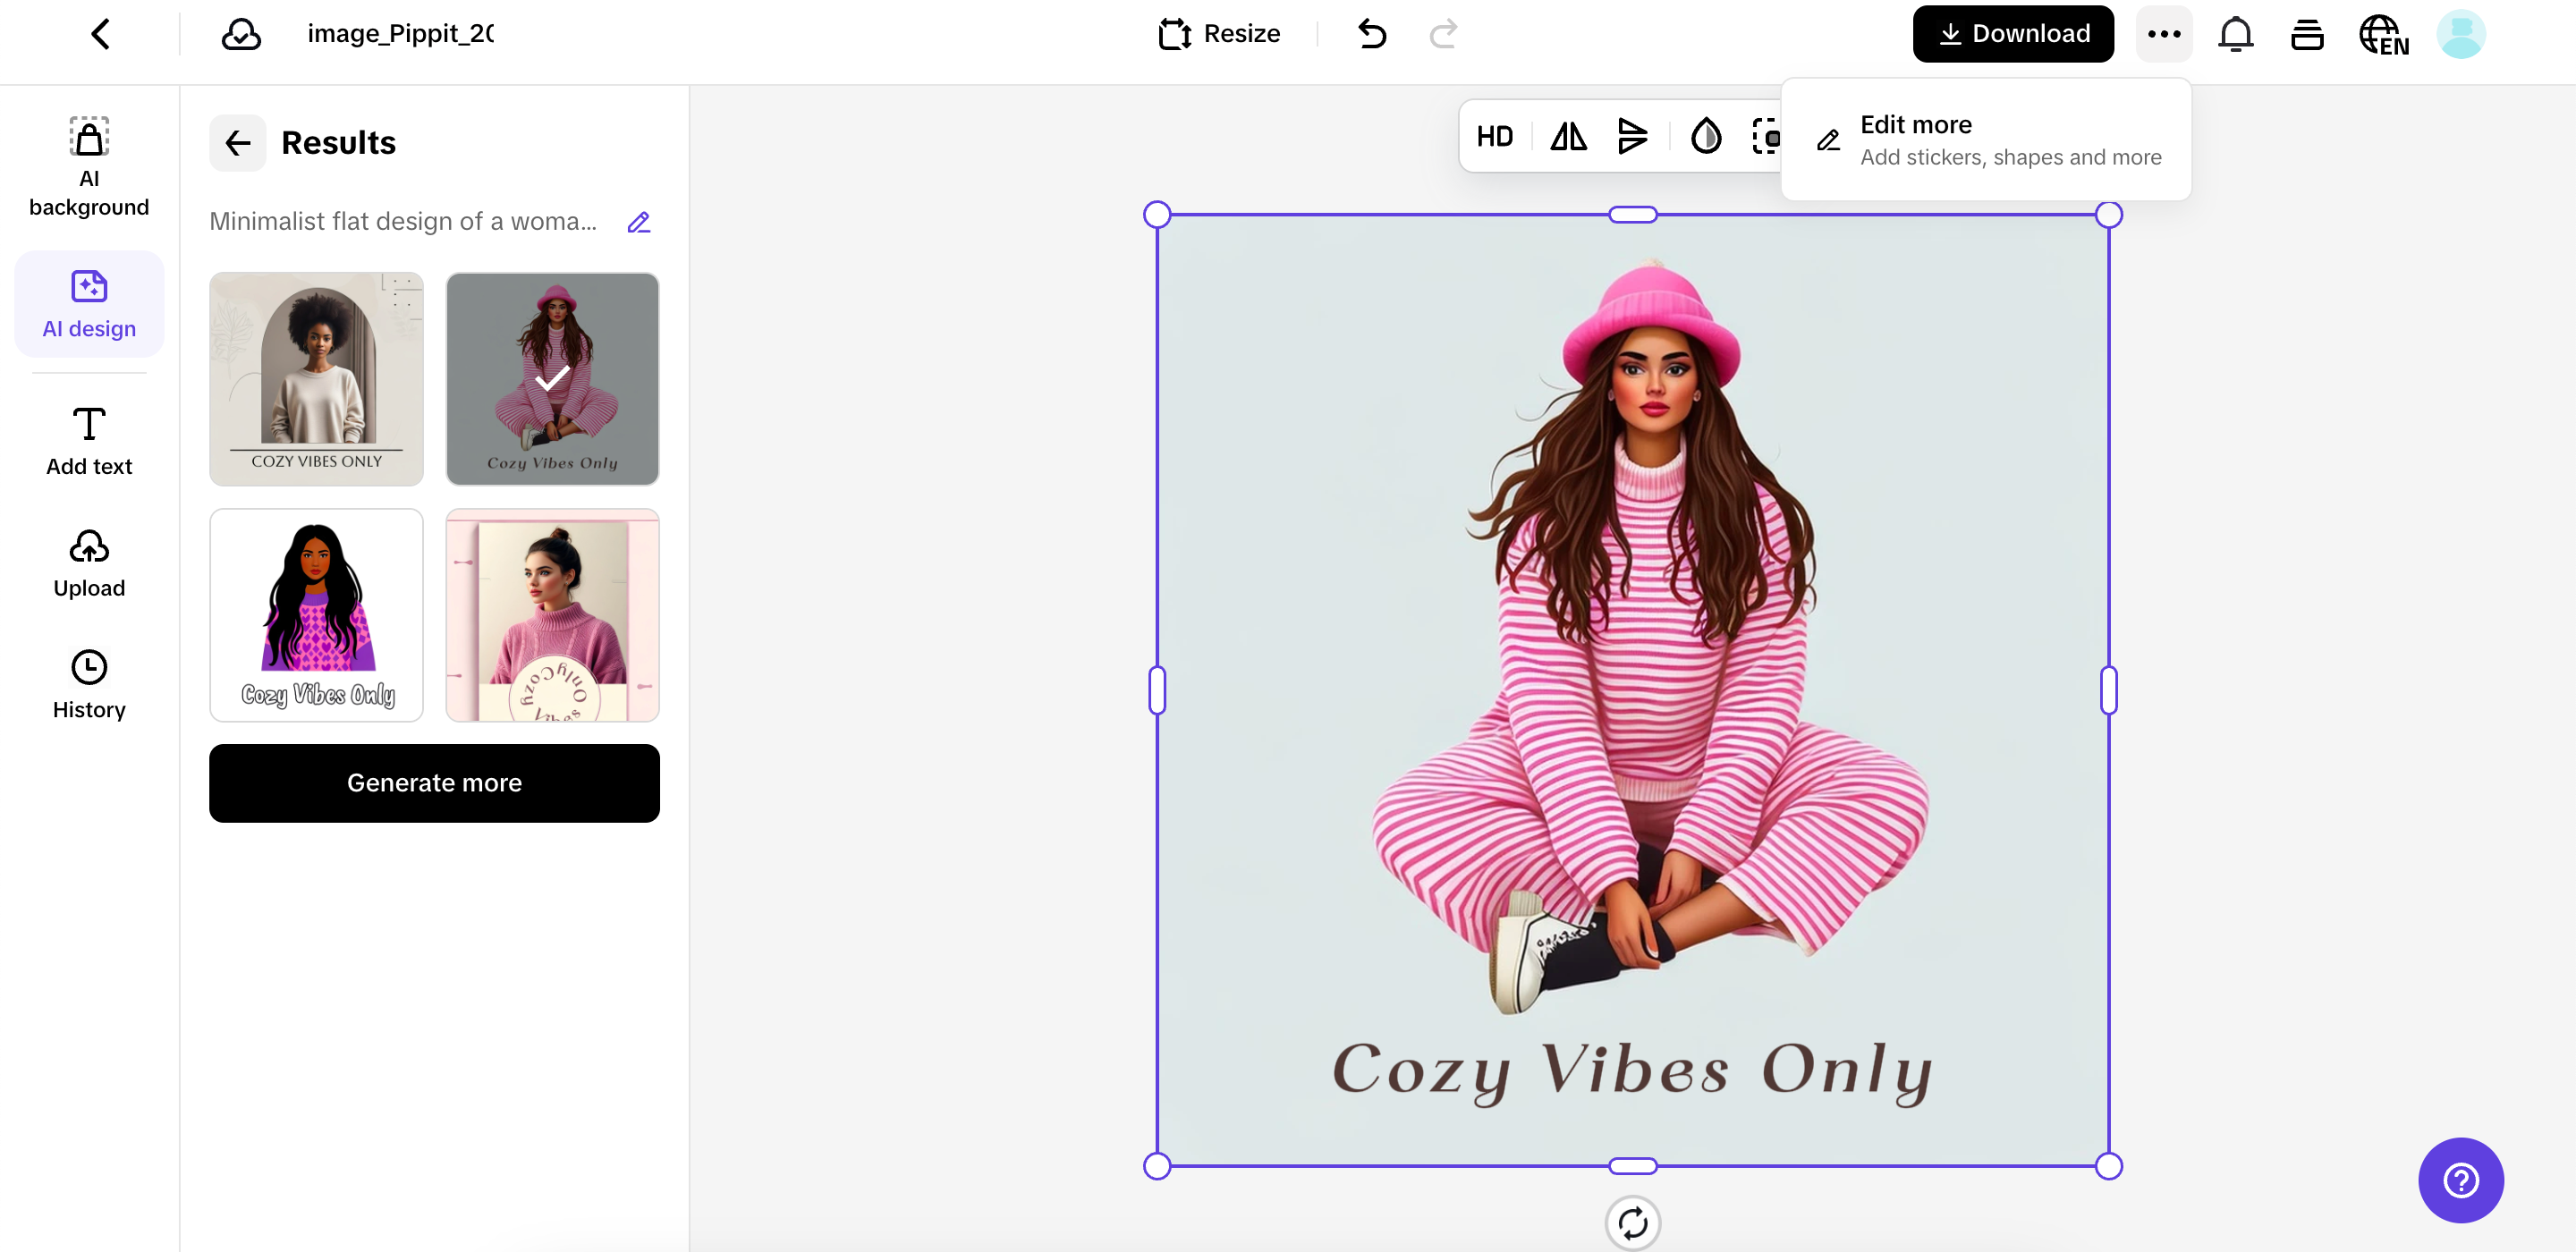The height and width of the screenshot is (1252, 2576).
Task: Click the Download button
Action: (x=2012, y=34)
